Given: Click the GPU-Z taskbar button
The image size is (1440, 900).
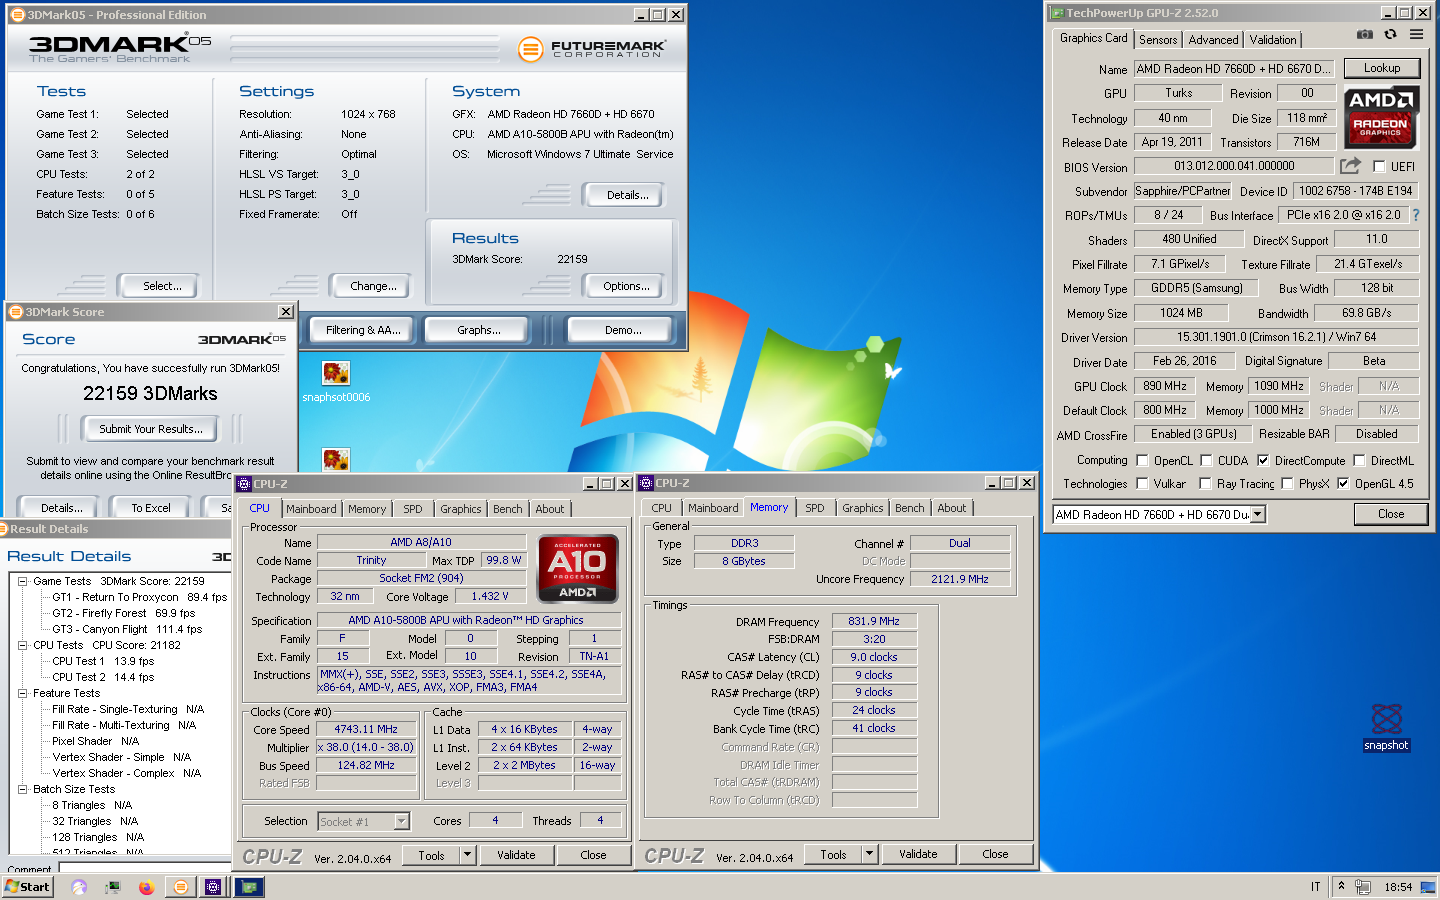Looking at the screenshot, I should 248,887.
